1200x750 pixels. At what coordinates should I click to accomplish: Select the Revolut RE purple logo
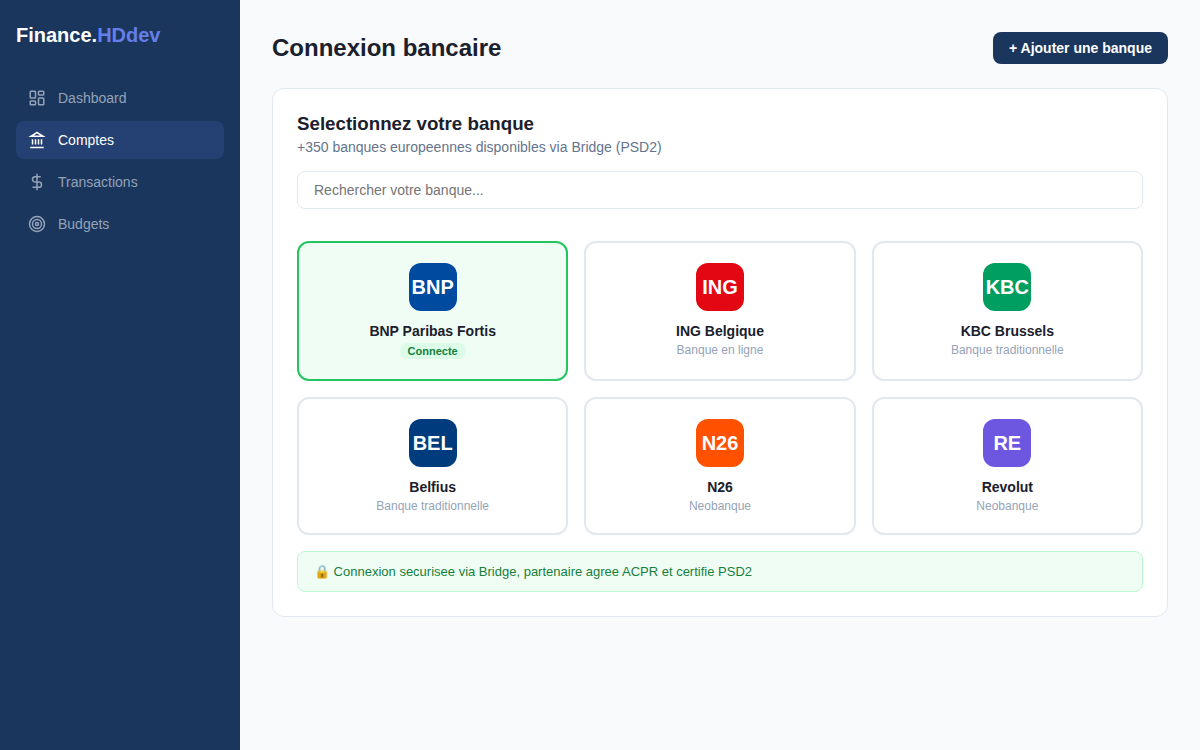tap(1006, 443)
